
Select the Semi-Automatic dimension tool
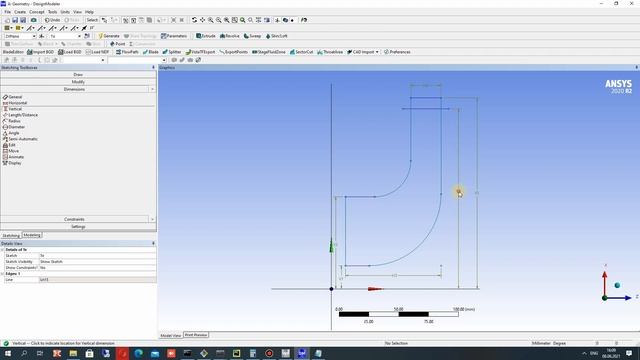(x=20, y=139)
